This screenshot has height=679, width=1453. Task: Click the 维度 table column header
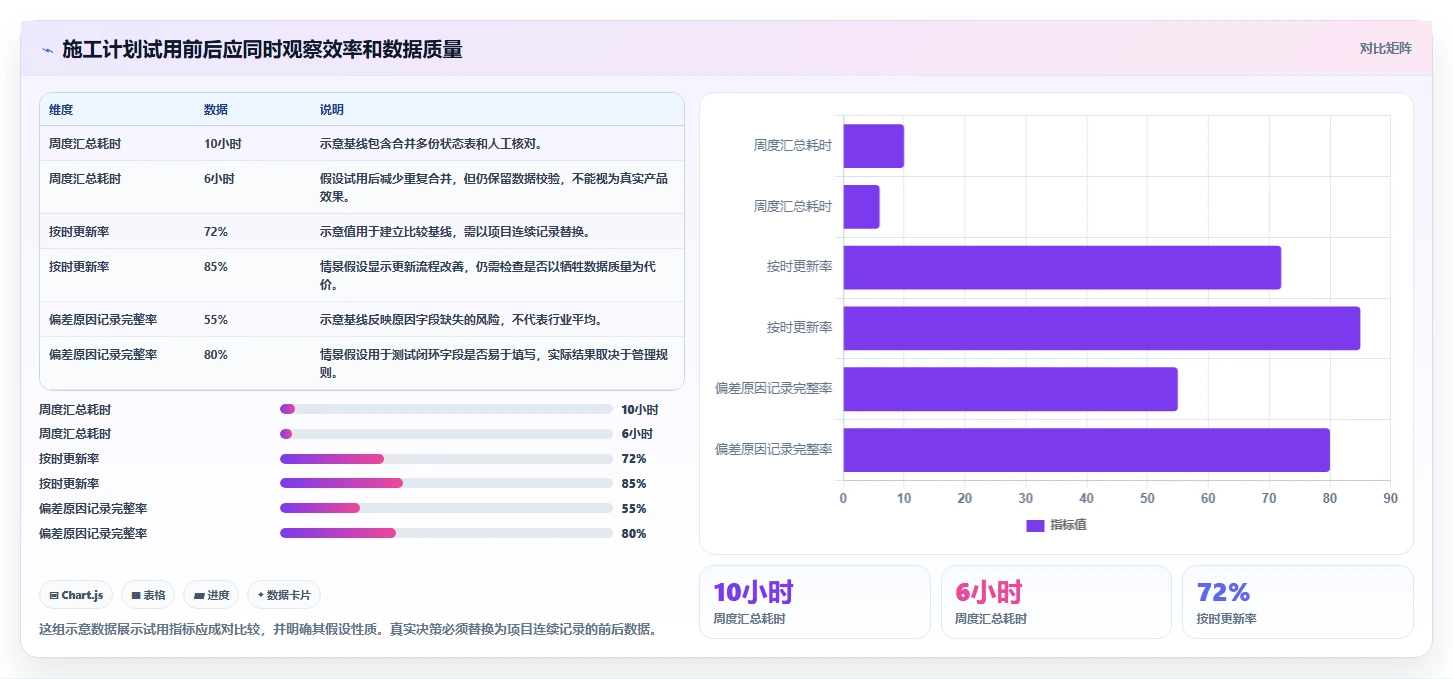pos(61,109)
